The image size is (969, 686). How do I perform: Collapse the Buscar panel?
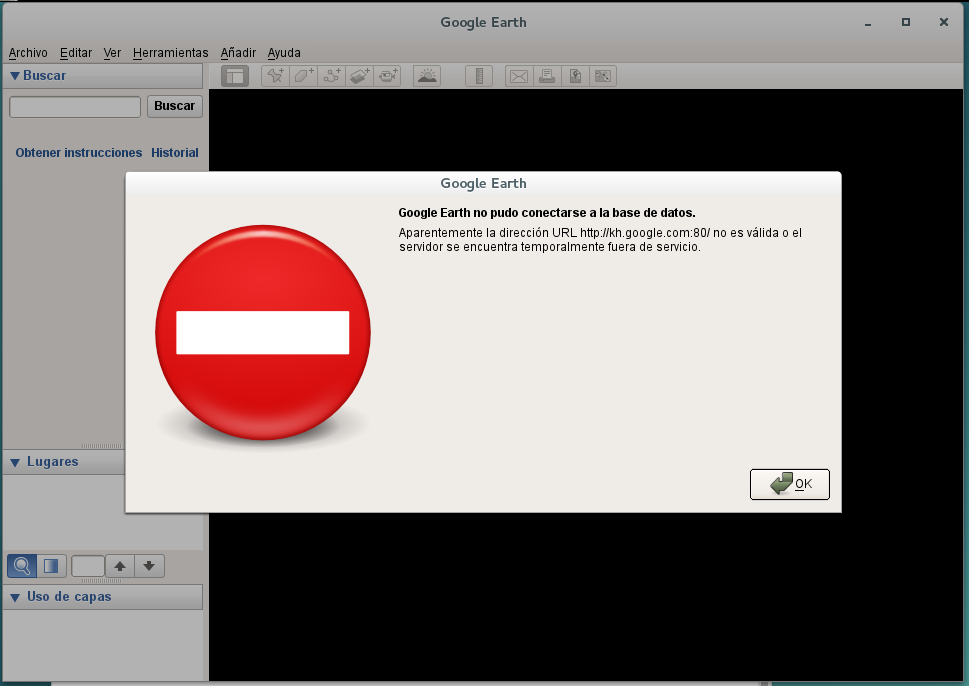tap(15, 75)
